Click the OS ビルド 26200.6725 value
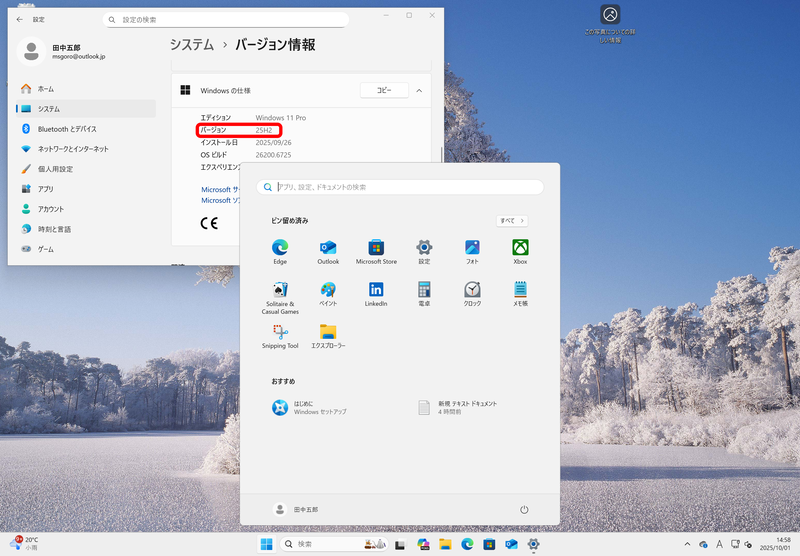This screenshot has height=556, width=800. tap(273, 155)
